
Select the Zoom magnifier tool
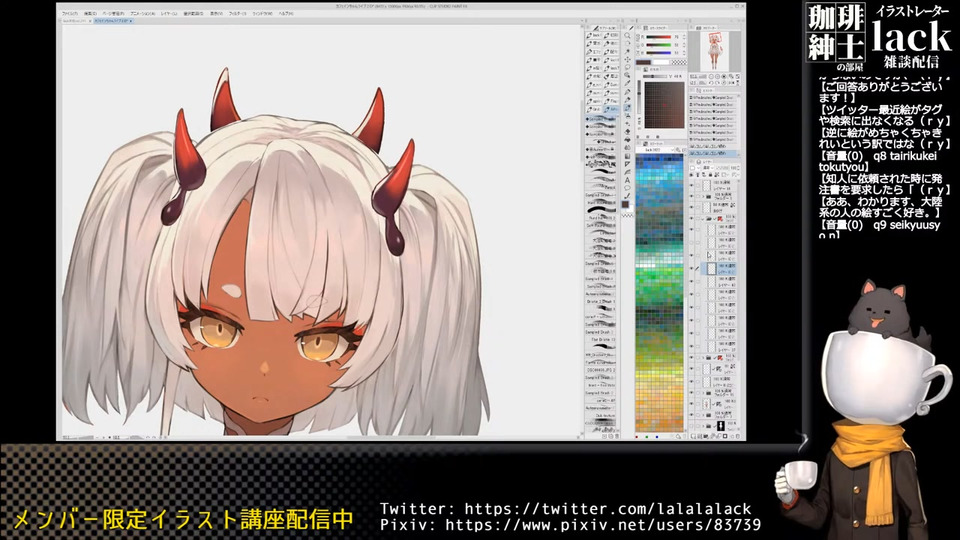(627, 35)
